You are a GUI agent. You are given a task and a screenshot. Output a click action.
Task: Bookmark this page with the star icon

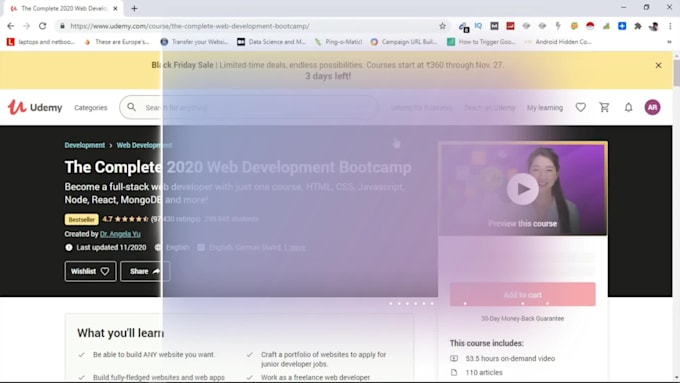[442, 26]
